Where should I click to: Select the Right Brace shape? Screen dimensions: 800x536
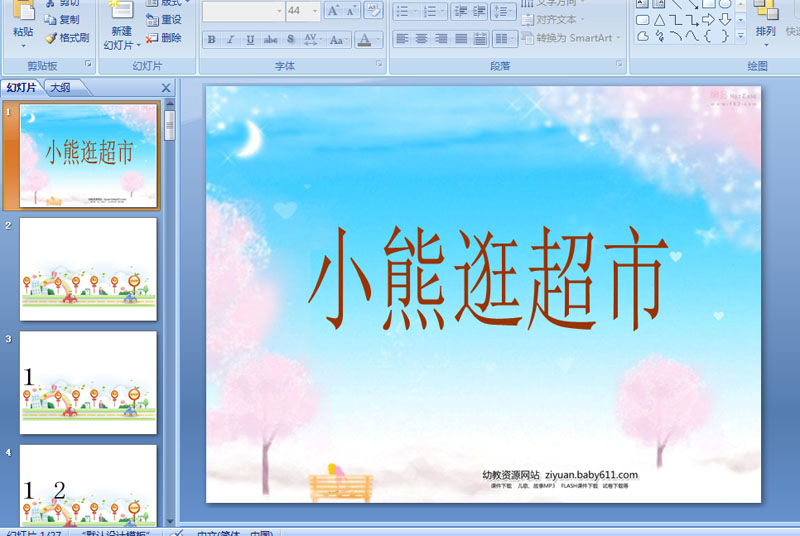coord(724,36)
